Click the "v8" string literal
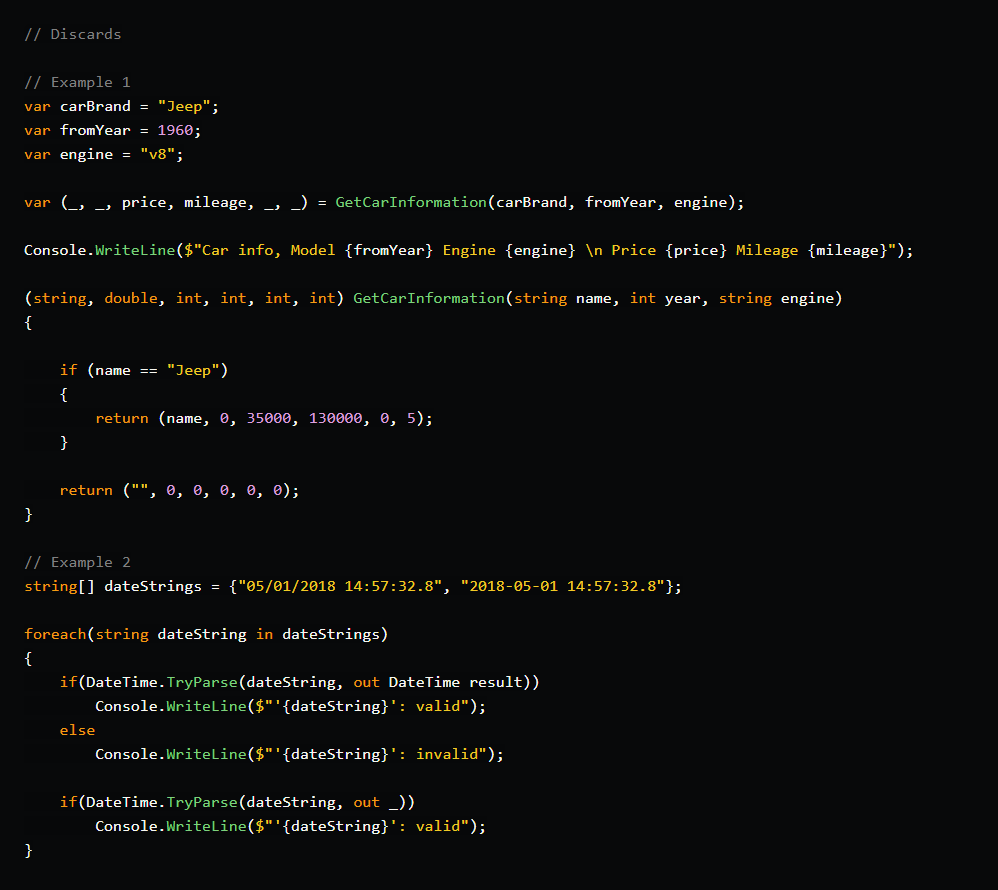Image resolution: width=998 pixels, height=890 pixels. point(157,155)
